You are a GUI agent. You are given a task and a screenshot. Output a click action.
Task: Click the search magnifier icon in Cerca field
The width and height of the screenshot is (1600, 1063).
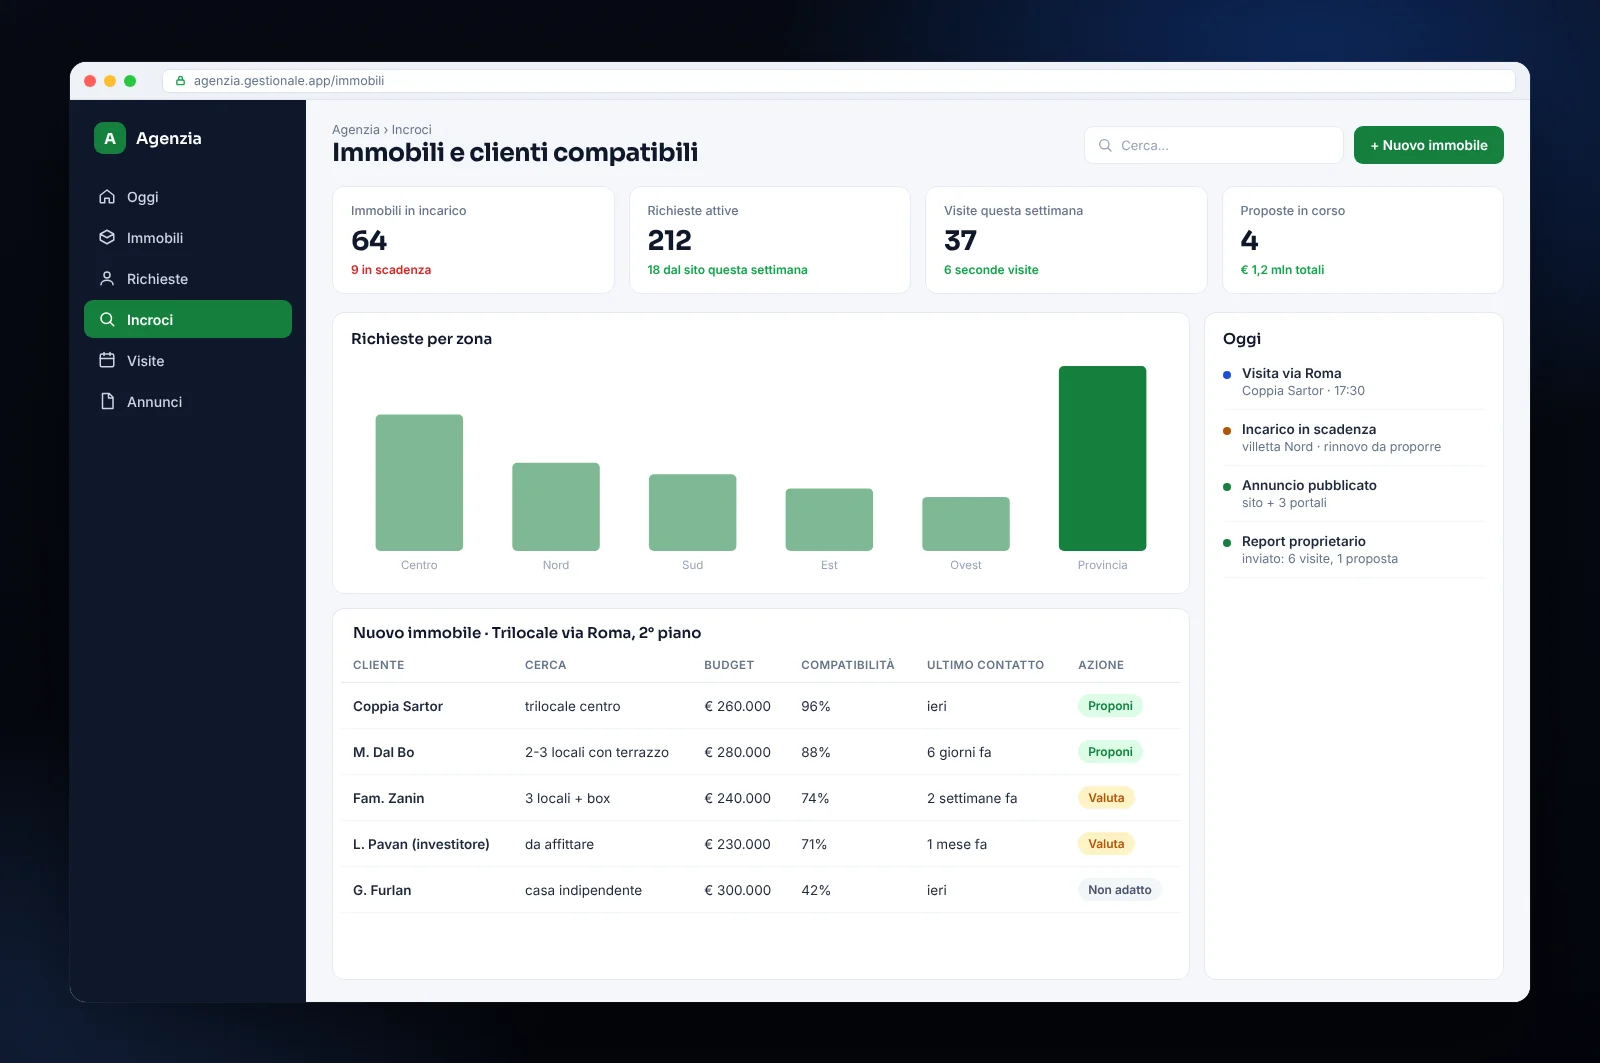[x=1105, y=145]
